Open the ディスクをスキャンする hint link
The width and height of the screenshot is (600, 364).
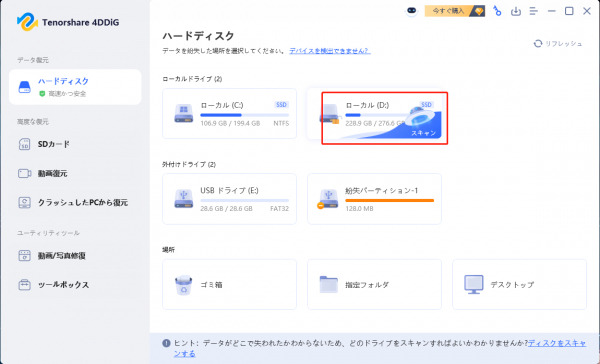pos(557,343)
